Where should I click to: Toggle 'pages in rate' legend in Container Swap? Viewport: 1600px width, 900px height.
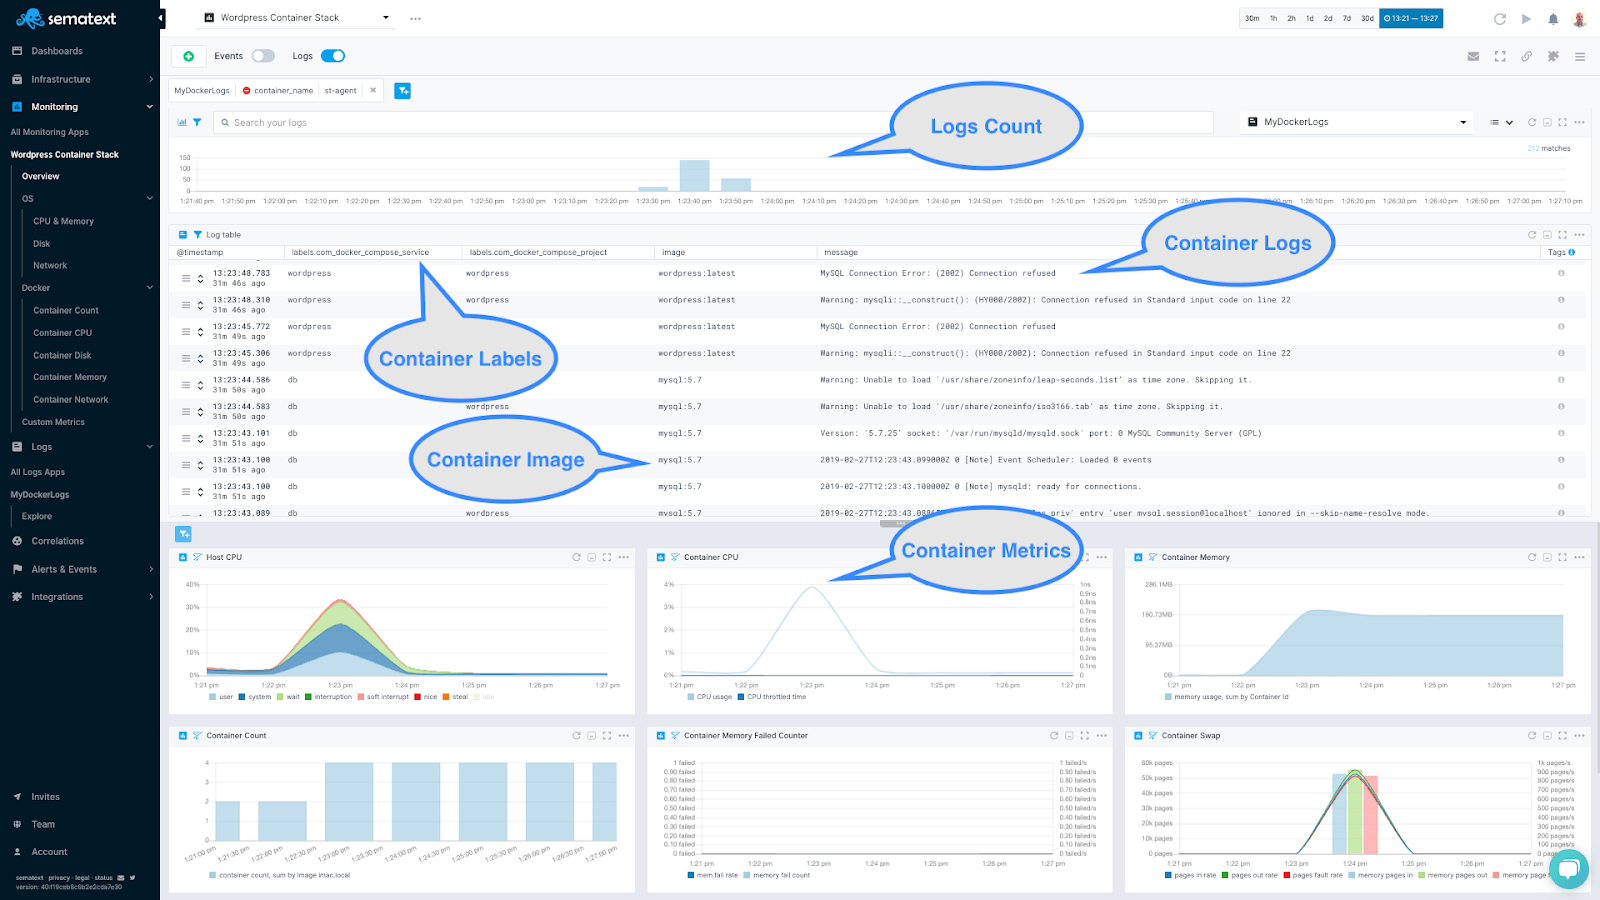coord(1190,875)
